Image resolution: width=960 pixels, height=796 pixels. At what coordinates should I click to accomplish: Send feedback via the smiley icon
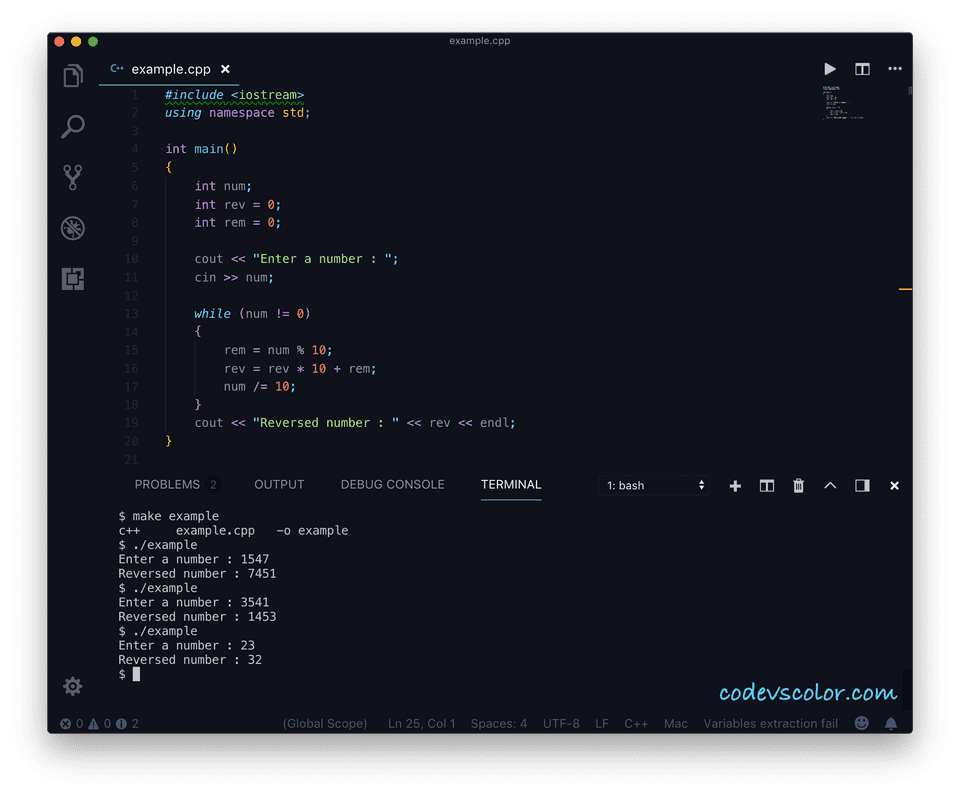[861, 723]
